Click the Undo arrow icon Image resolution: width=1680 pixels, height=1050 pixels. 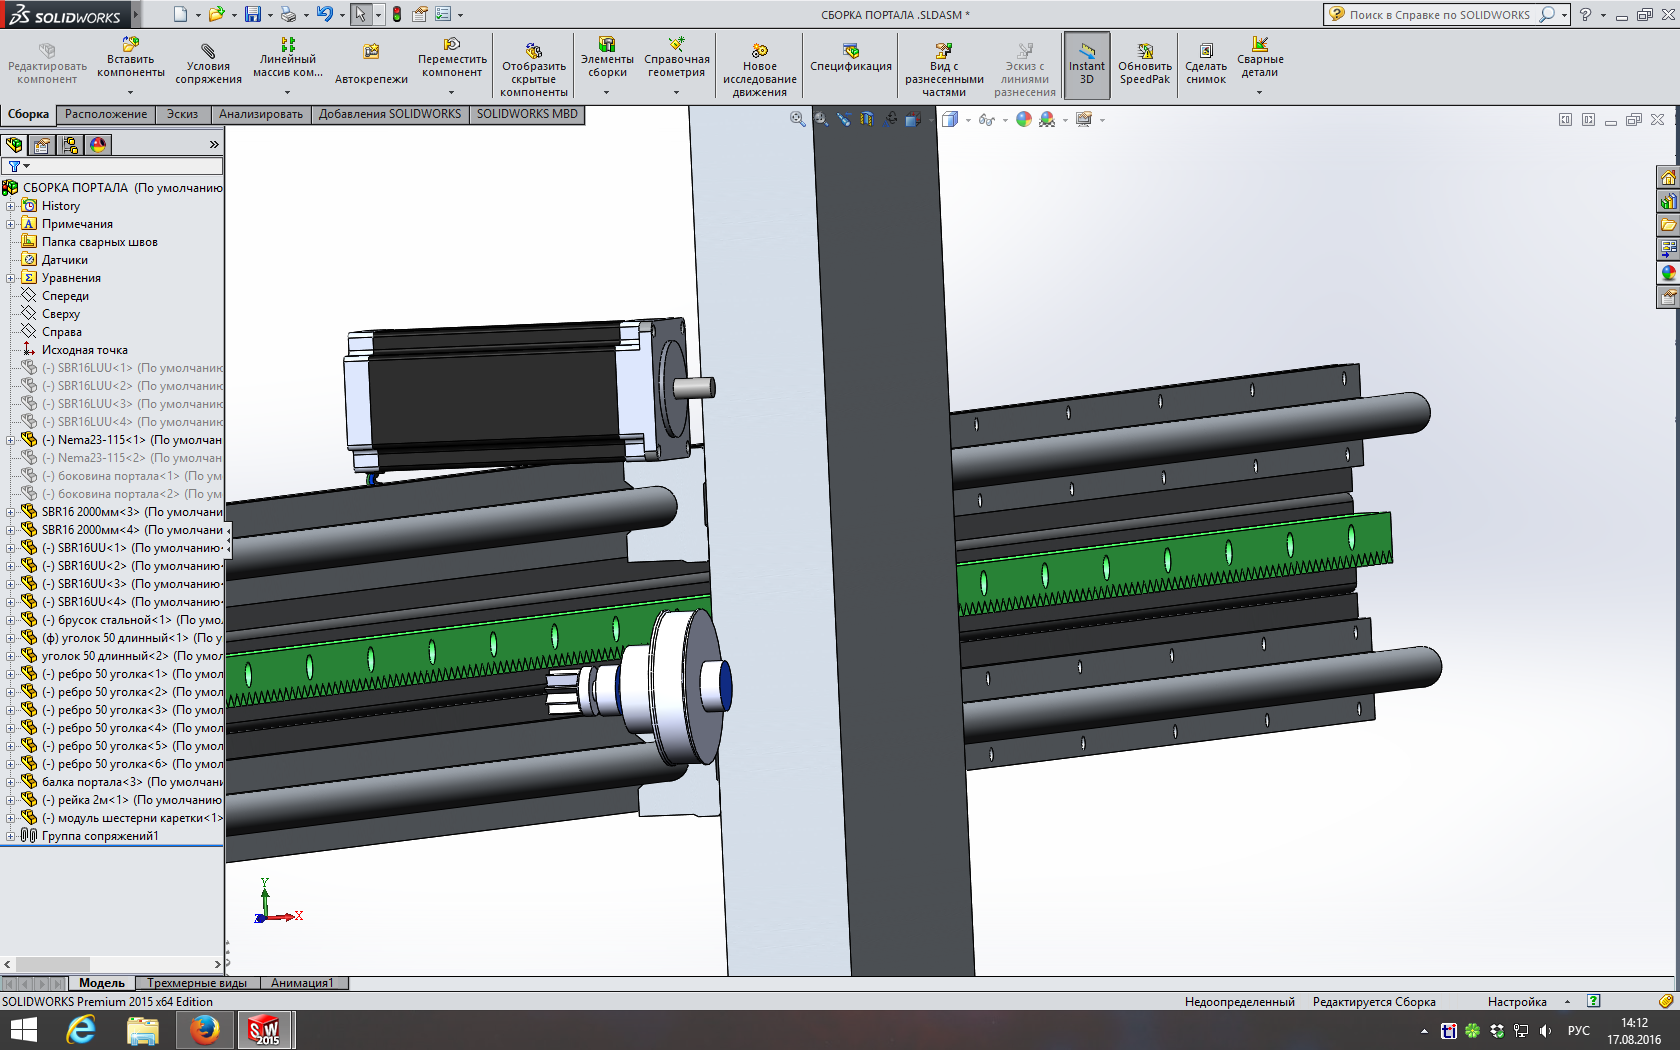point(324,14)
